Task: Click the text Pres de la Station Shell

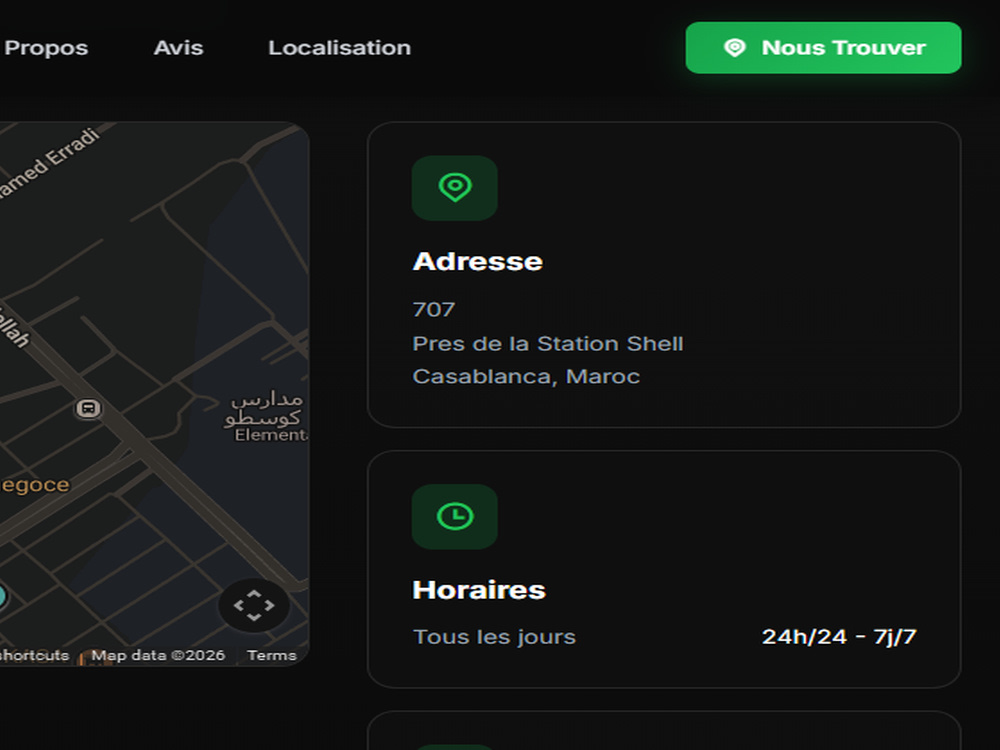Action: (548, 344)
